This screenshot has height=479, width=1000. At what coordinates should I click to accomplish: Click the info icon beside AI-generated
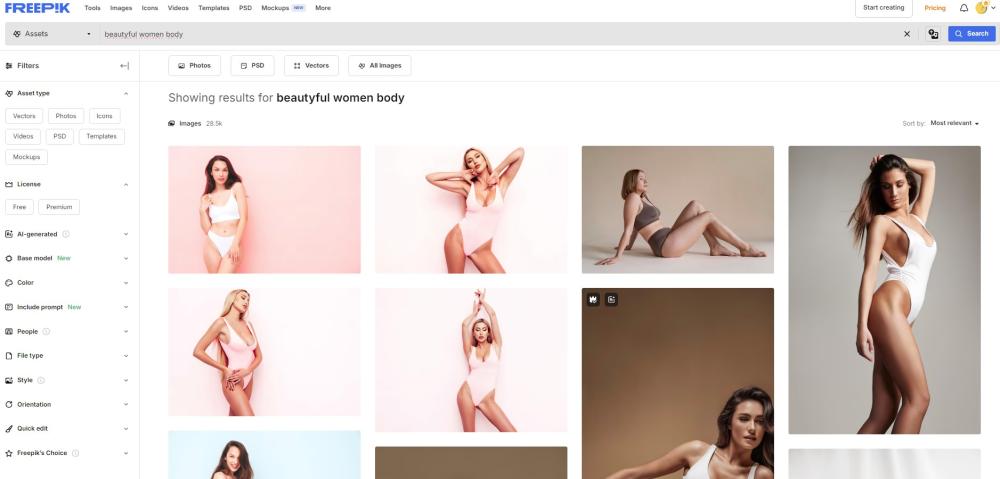coord(66,234)
